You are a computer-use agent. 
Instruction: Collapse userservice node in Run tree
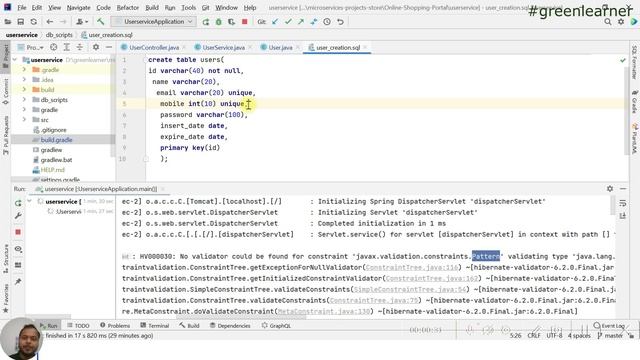(29, 201)
